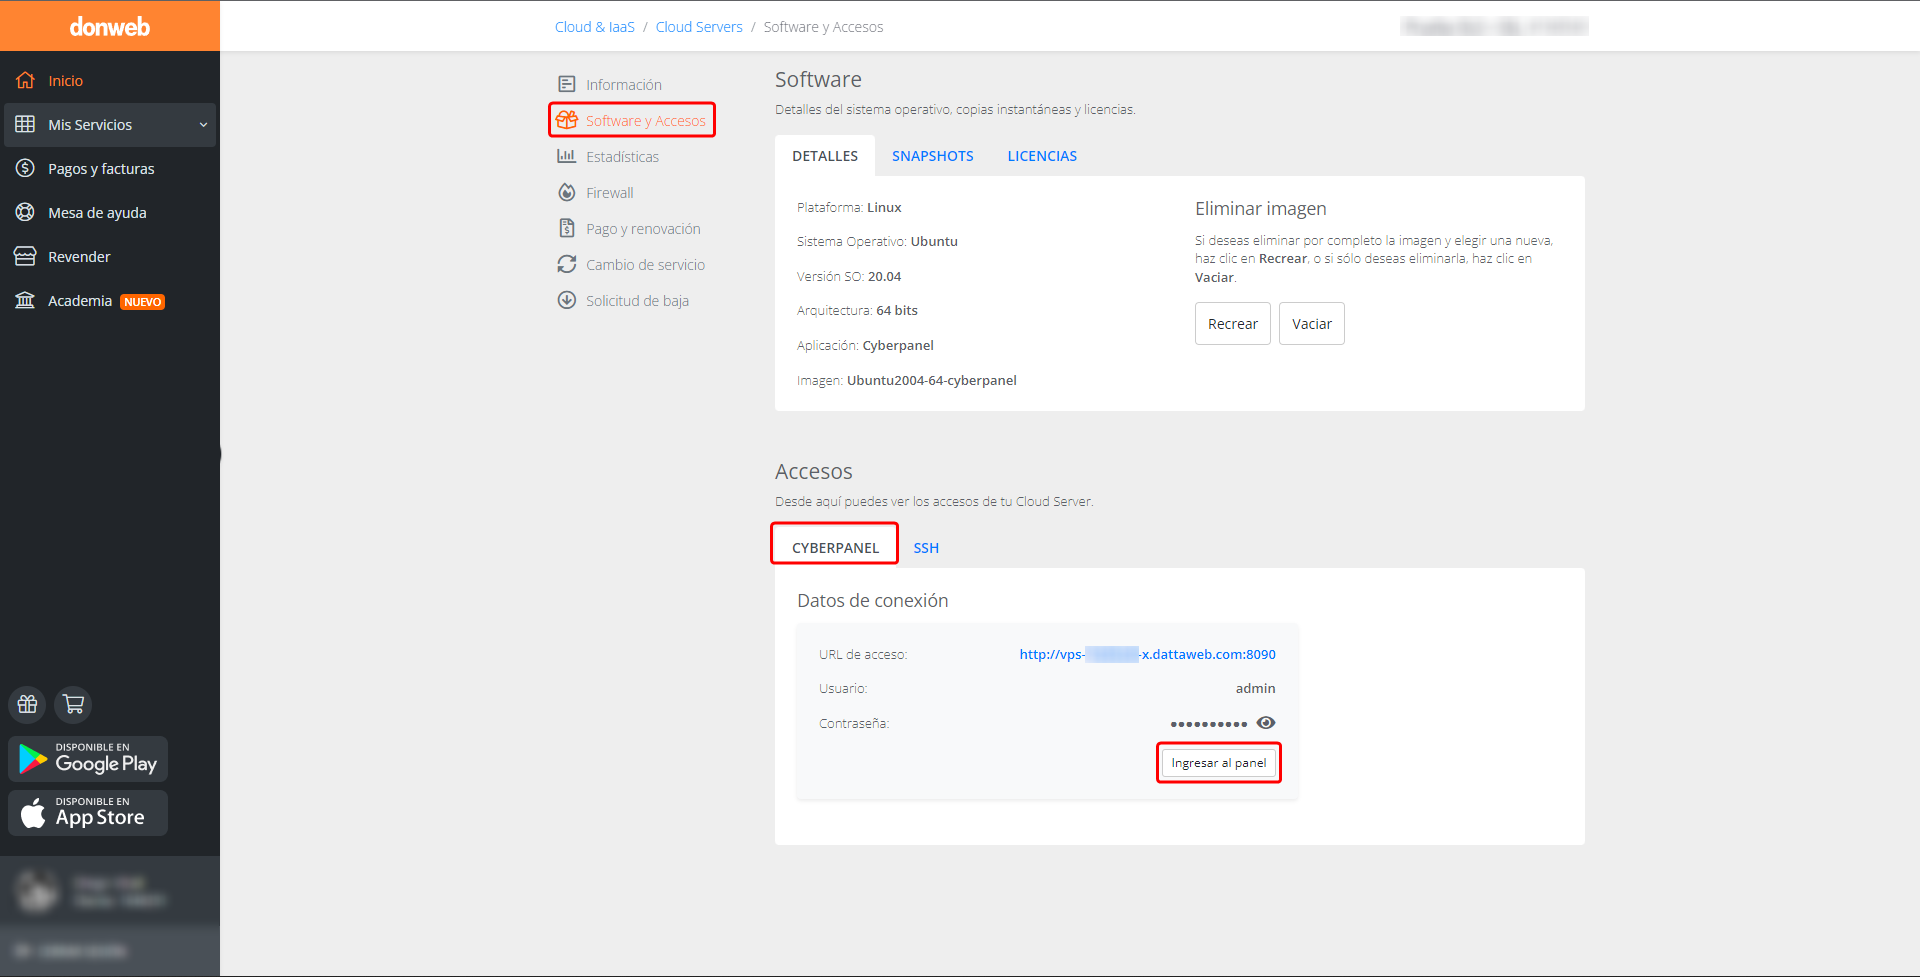Click the NUEVO badge beside Academia
This screenshot has height=977, width=1920.
143,302
